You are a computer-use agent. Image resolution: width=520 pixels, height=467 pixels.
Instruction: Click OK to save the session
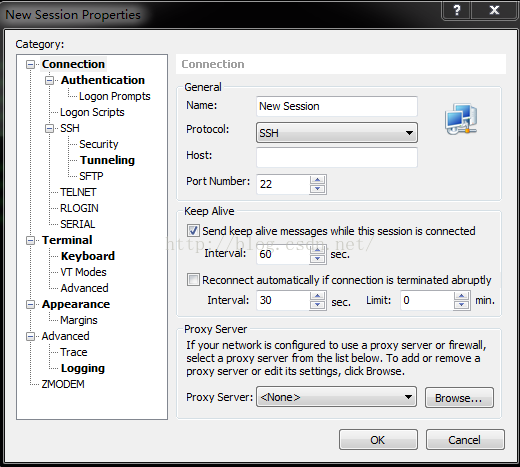(x=378, y=440)
